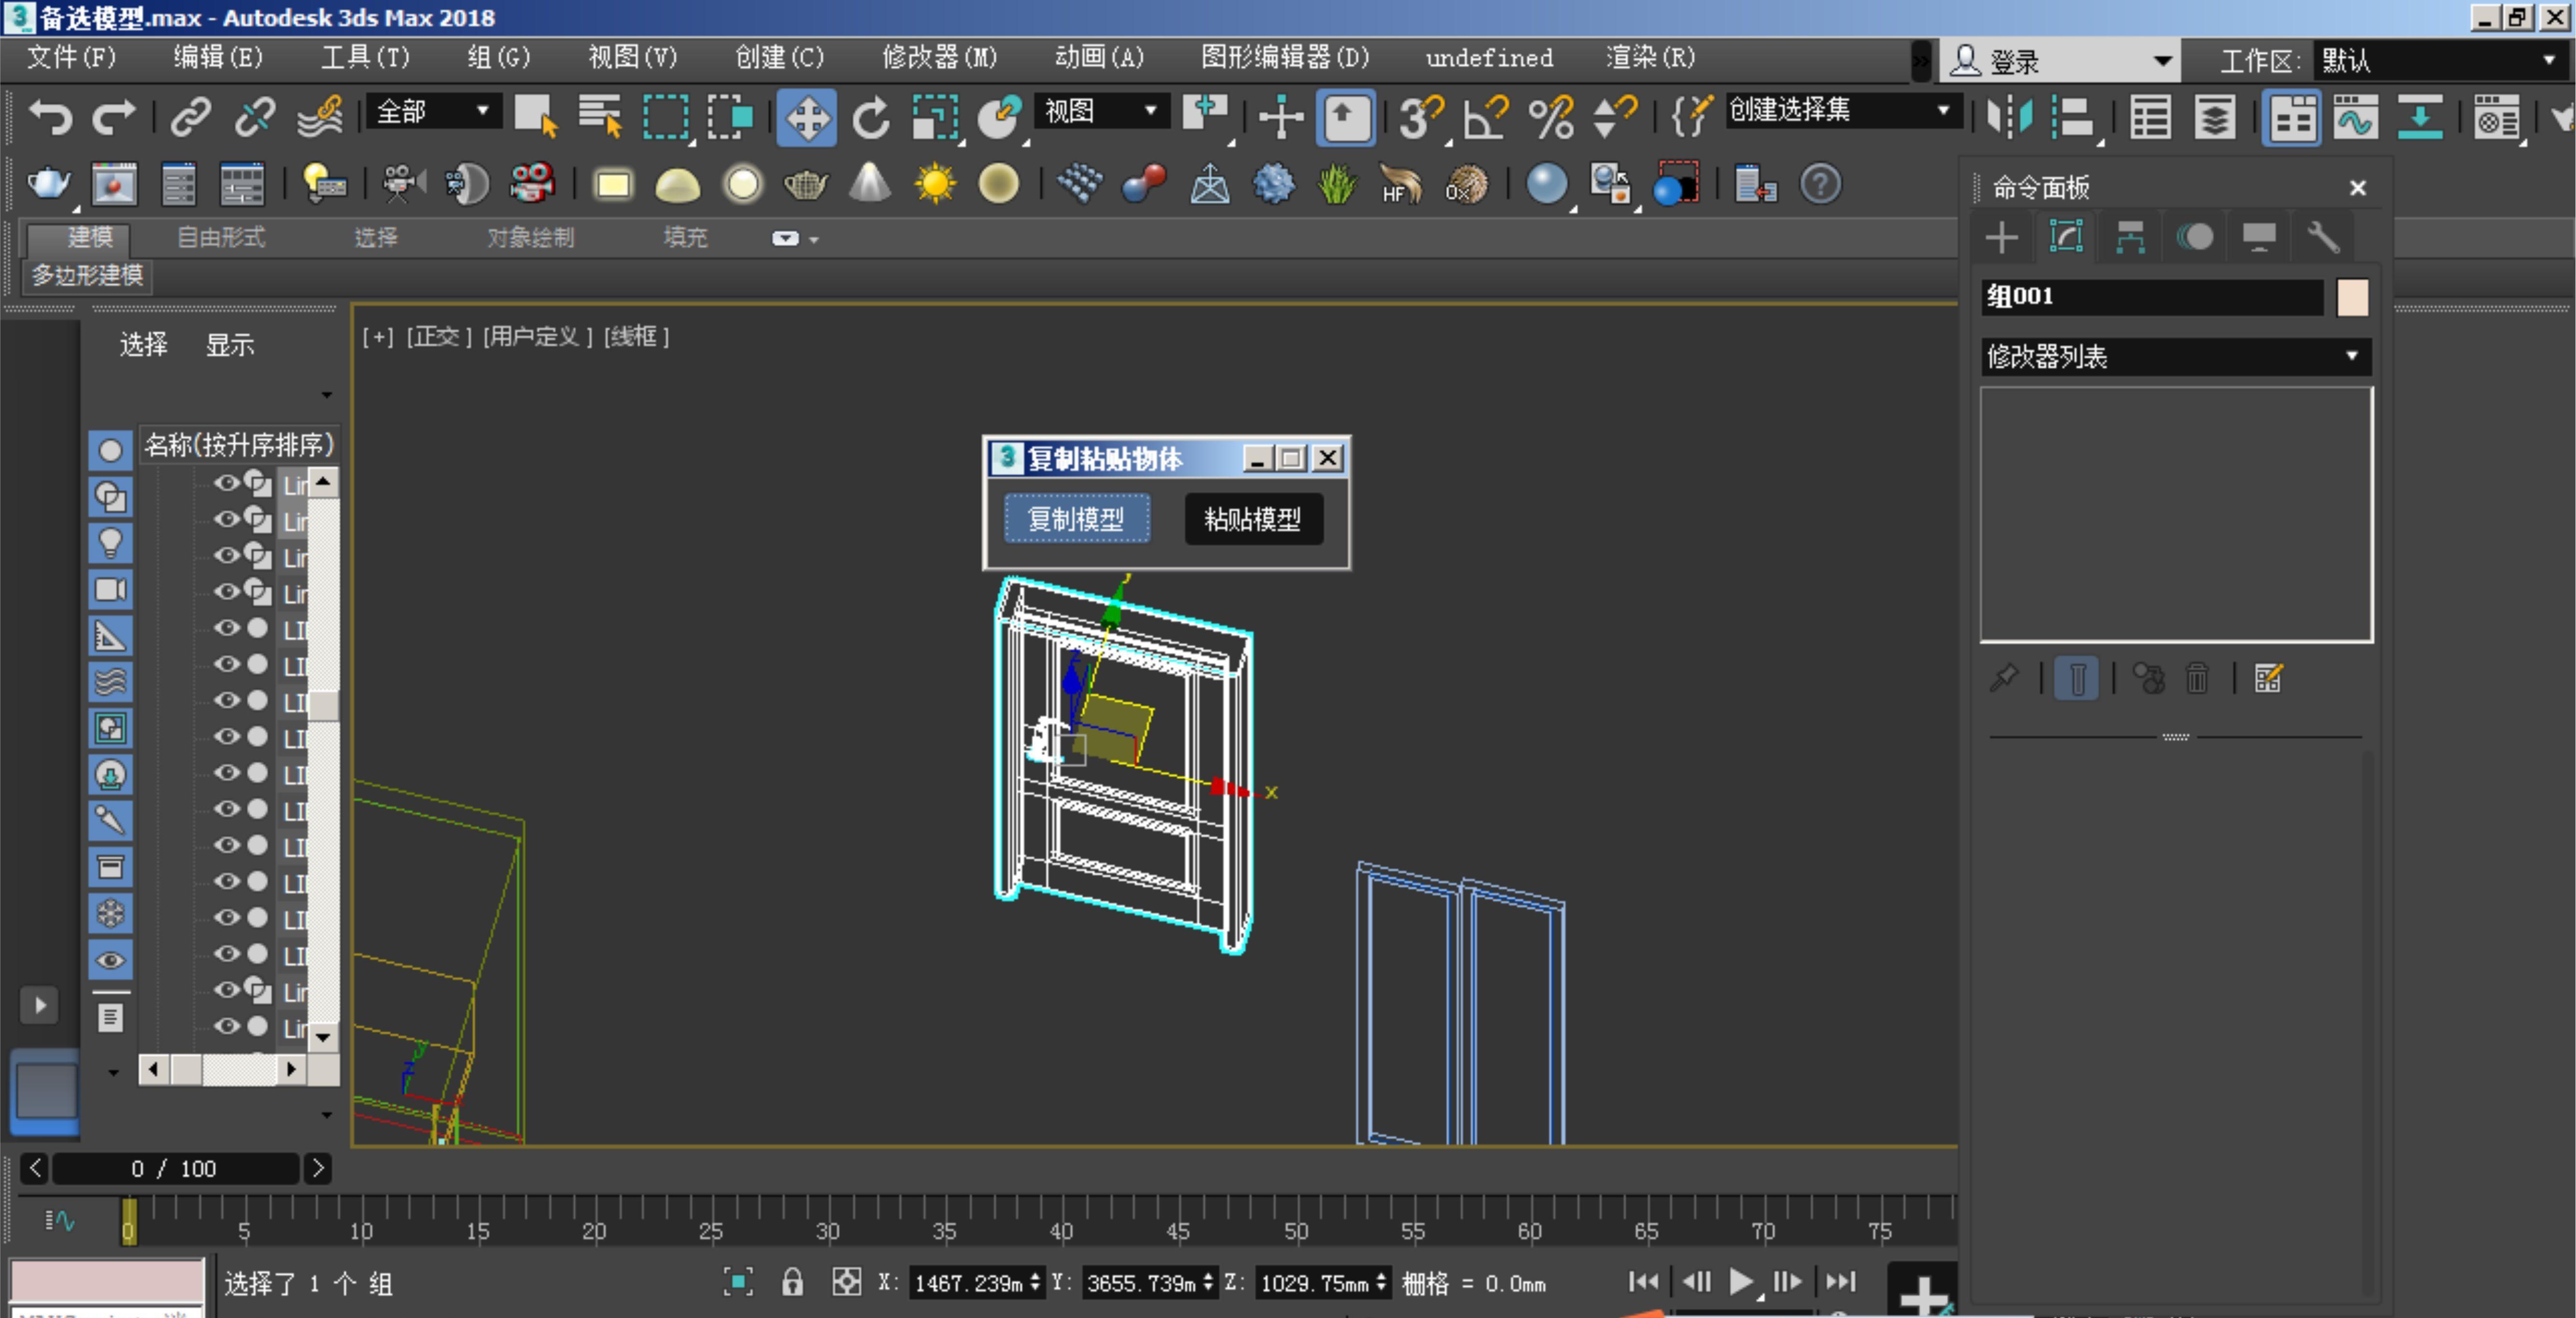Click the 线框 viewport shading label
This screenshot has width=2576, height=1318.
[x=636, y=337]
